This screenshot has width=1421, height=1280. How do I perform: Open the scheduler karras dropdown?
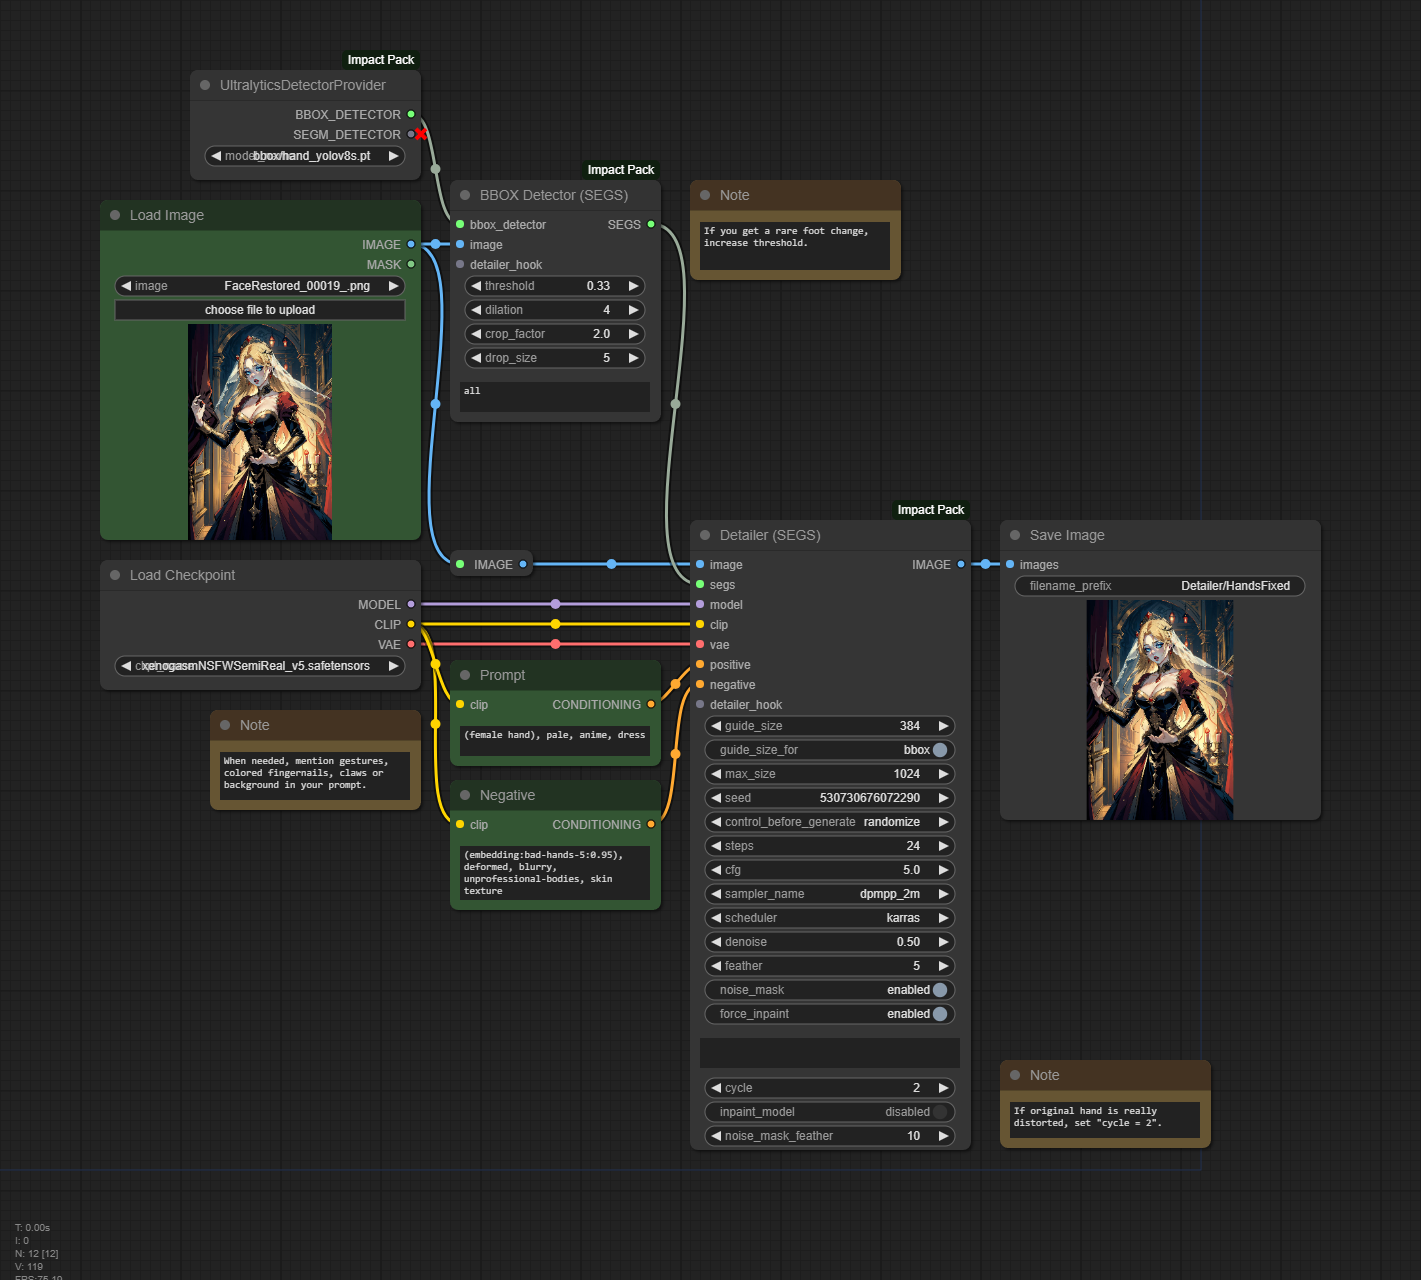coord(829,918)
